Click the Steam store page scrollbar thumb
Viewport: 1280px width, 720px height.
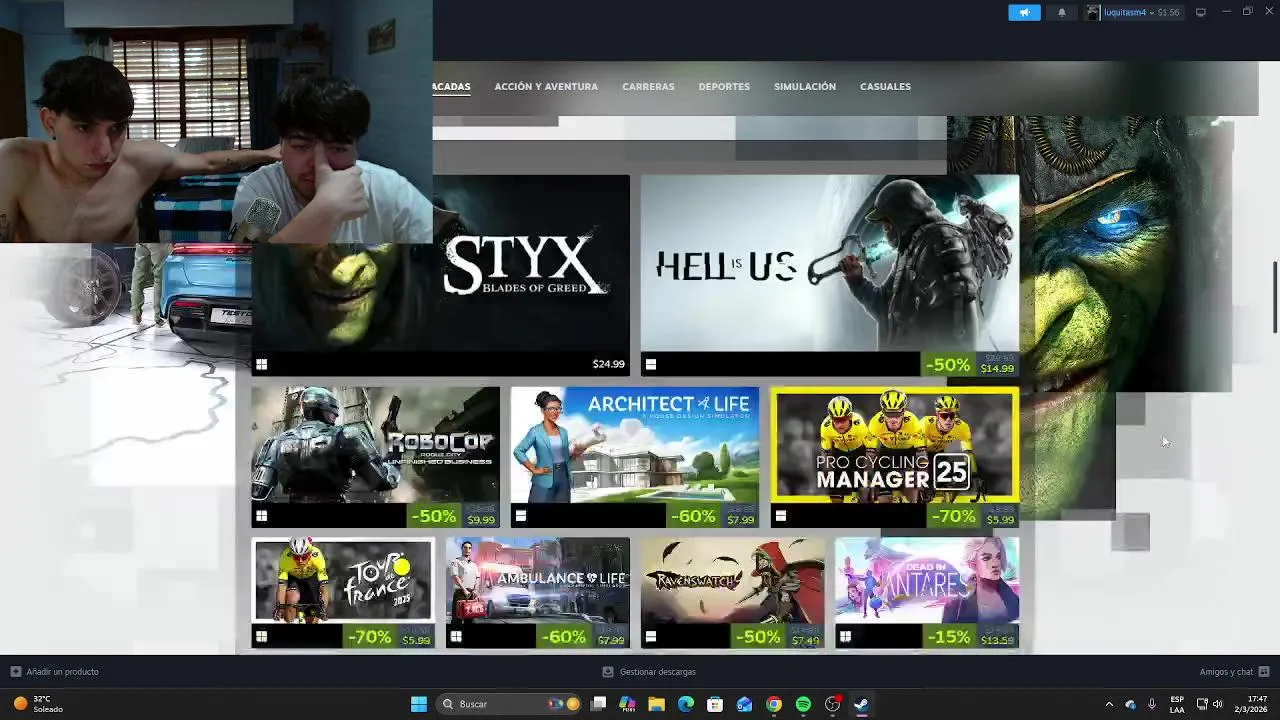(1275, 297)
